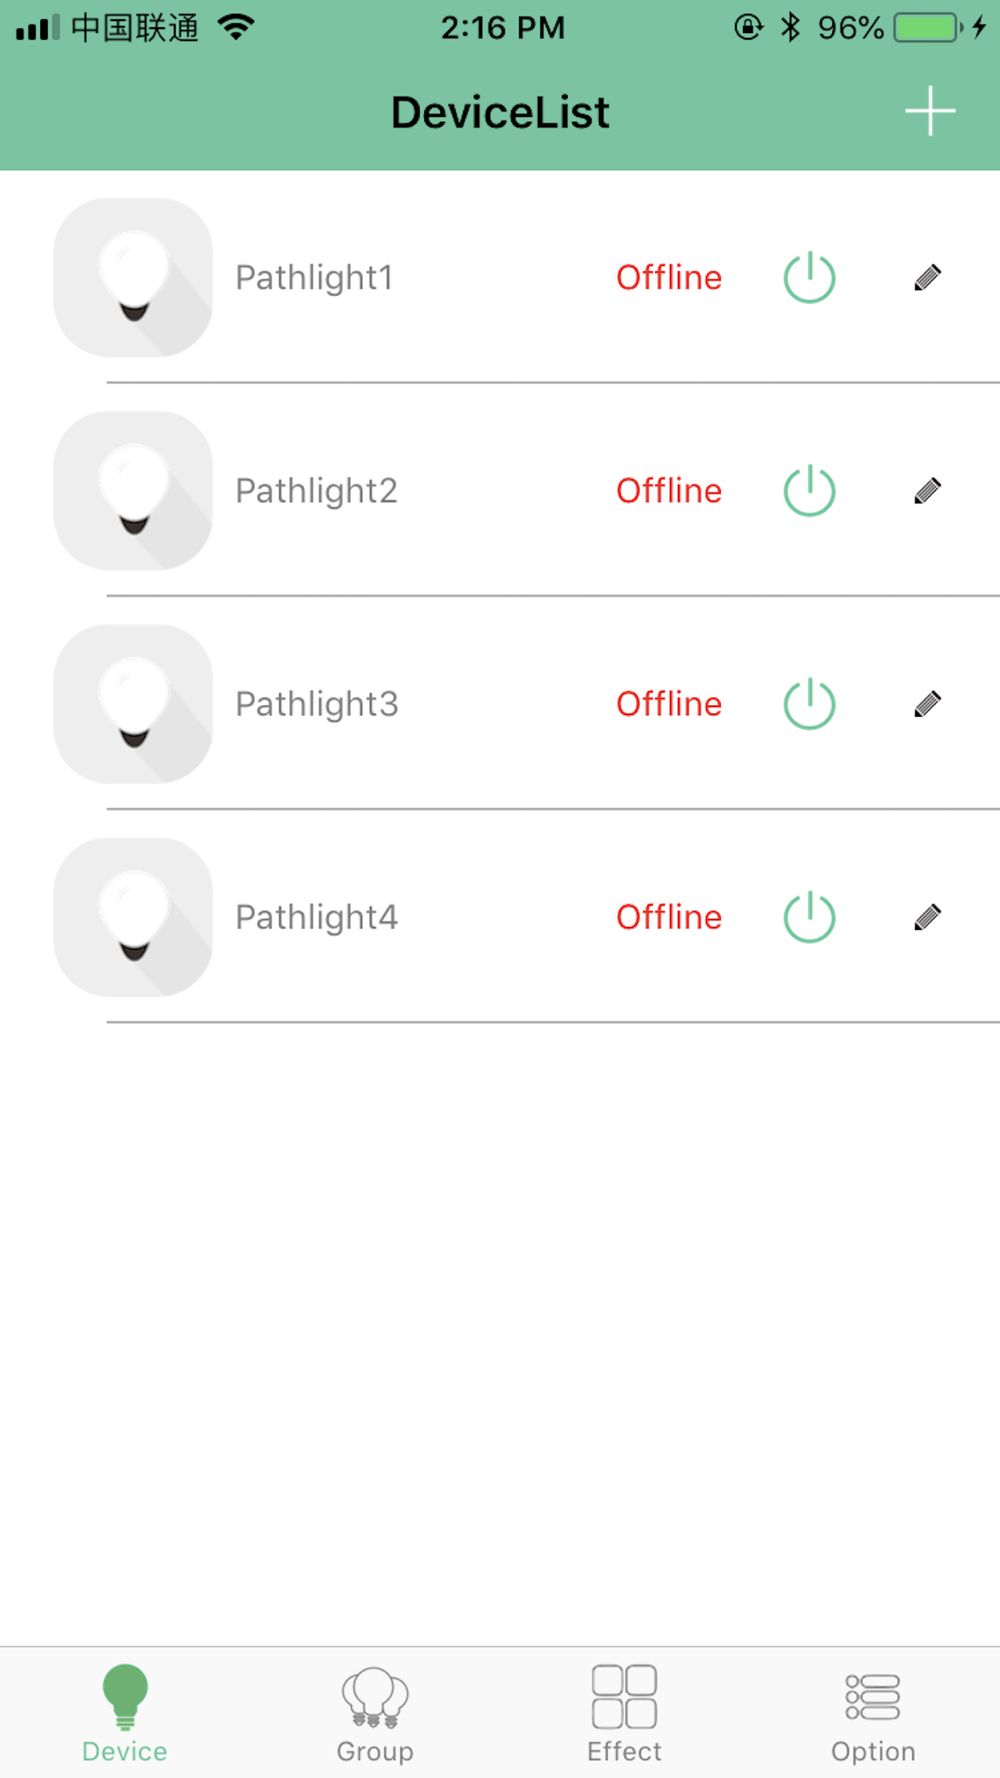Viewport: 1000px width, 1778px height.
Task: Choose the Pathlight4 bulb picture
Action: point(133,917)
